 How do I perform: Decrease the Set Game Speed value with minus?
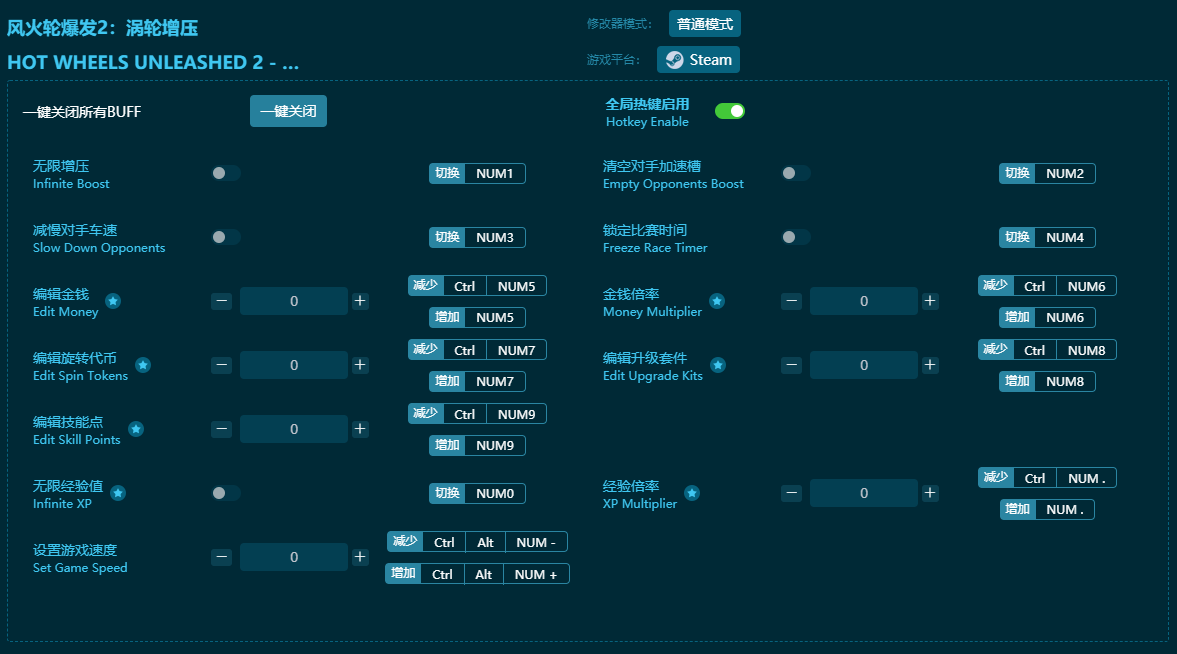tap(222, 557)
